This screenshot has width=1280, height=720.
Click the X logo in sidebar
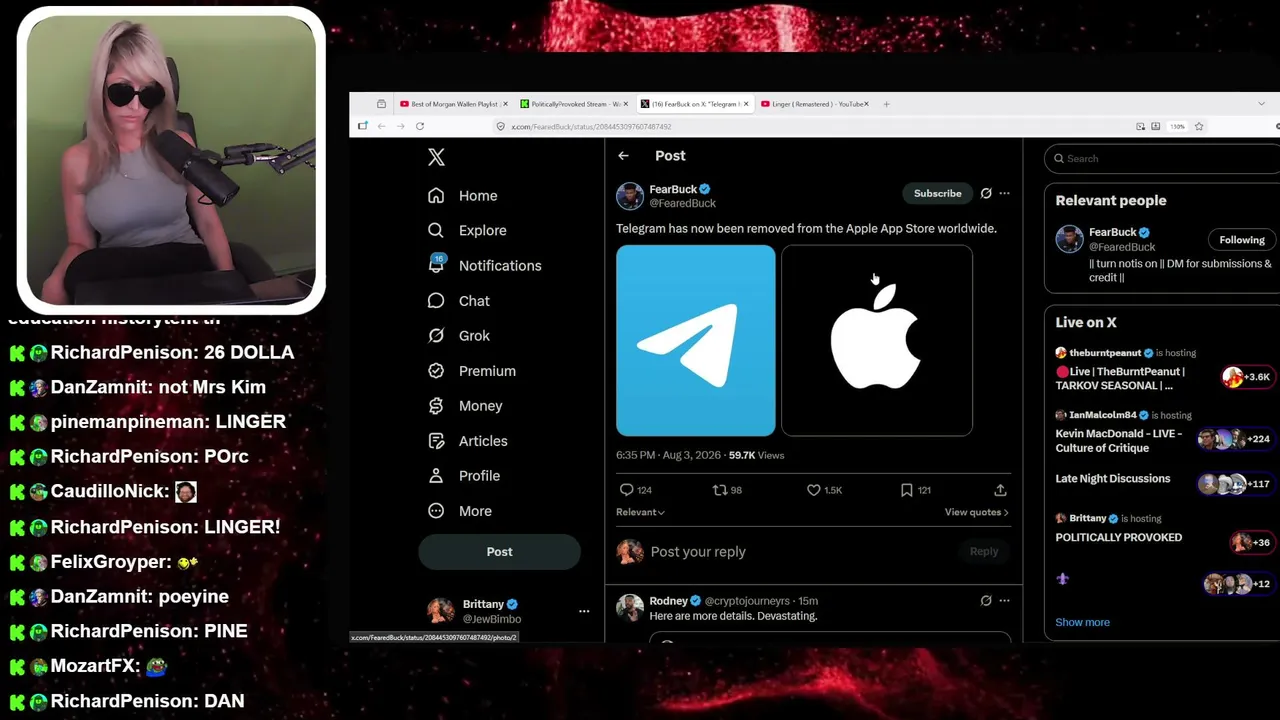(436, 157)
